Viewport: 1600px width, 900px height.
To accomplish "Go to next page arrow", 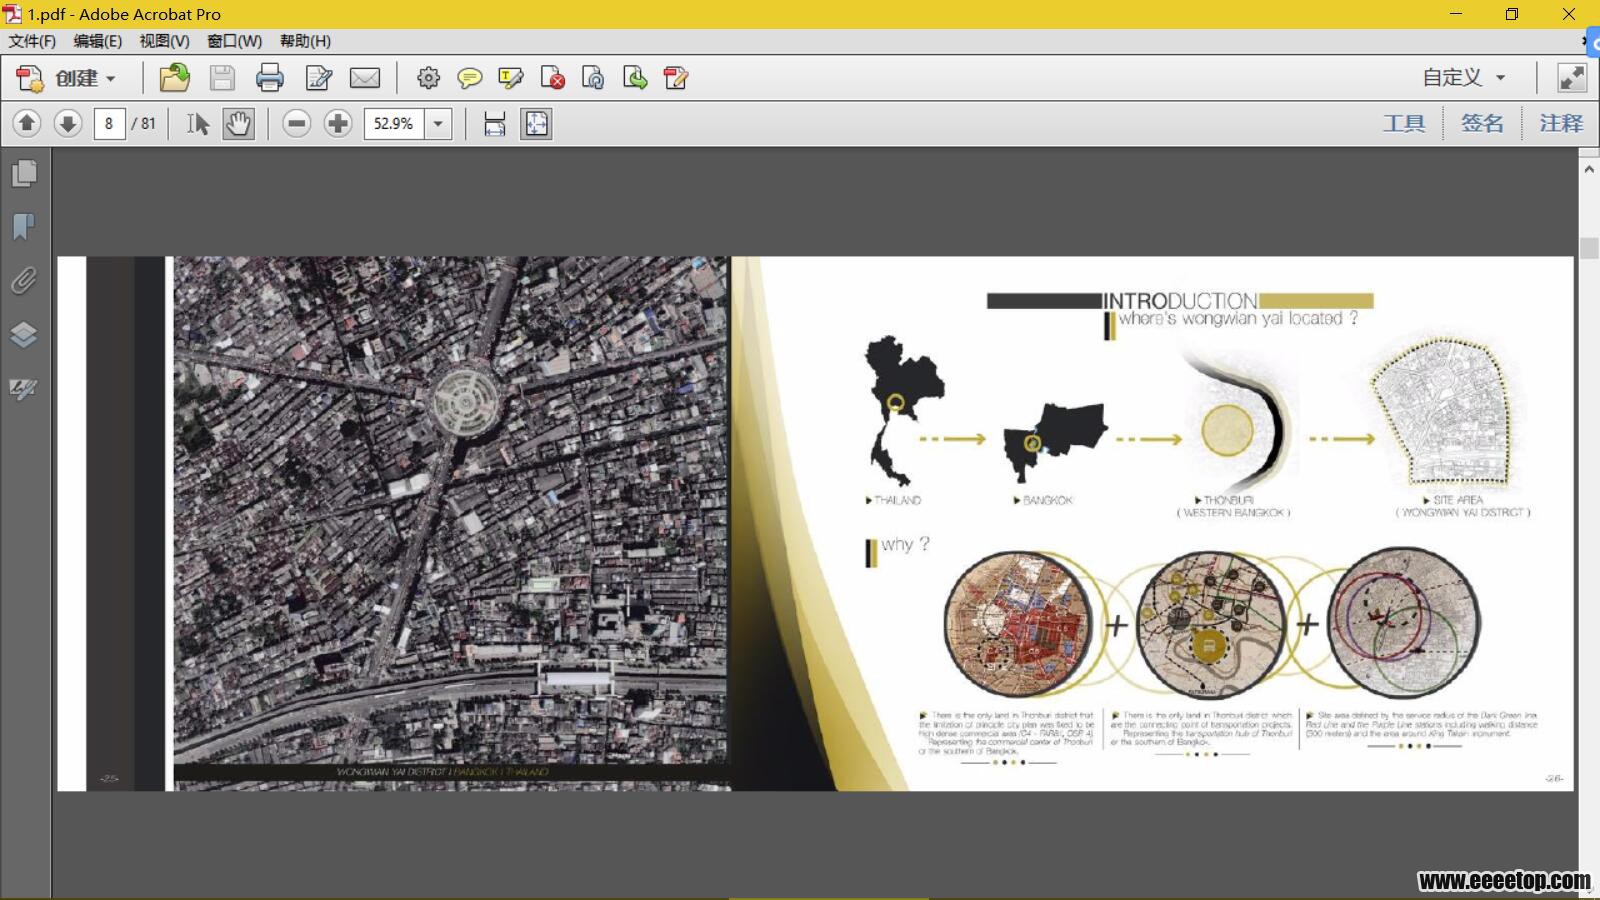I will click(x=68, y=123).
